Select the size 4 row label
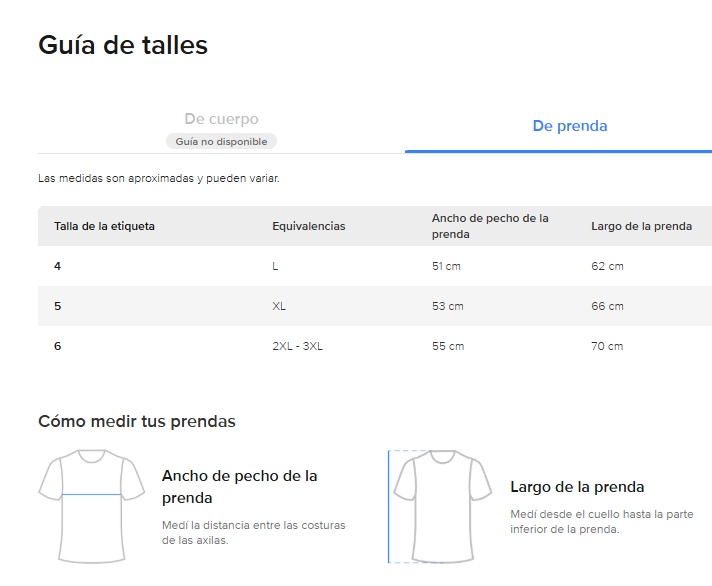This screenshot has width=712, height=586. point(58,266)
